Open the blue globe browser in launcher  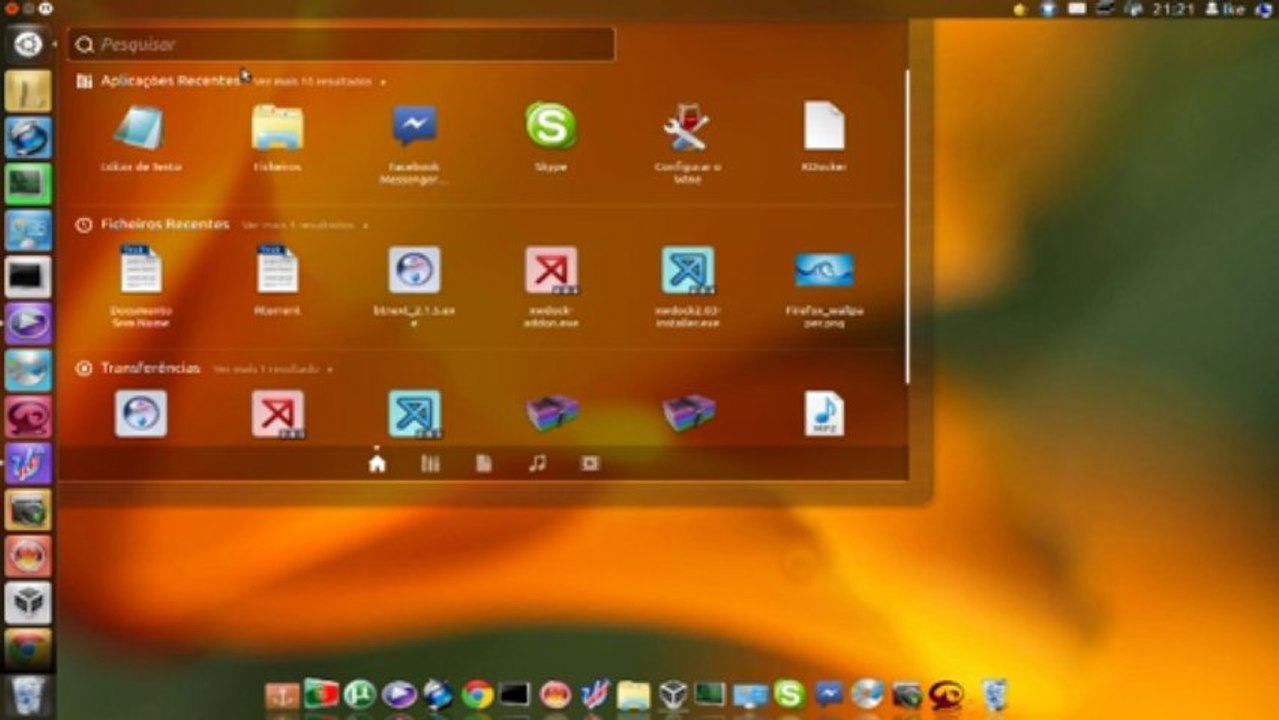tap(28, 137)
